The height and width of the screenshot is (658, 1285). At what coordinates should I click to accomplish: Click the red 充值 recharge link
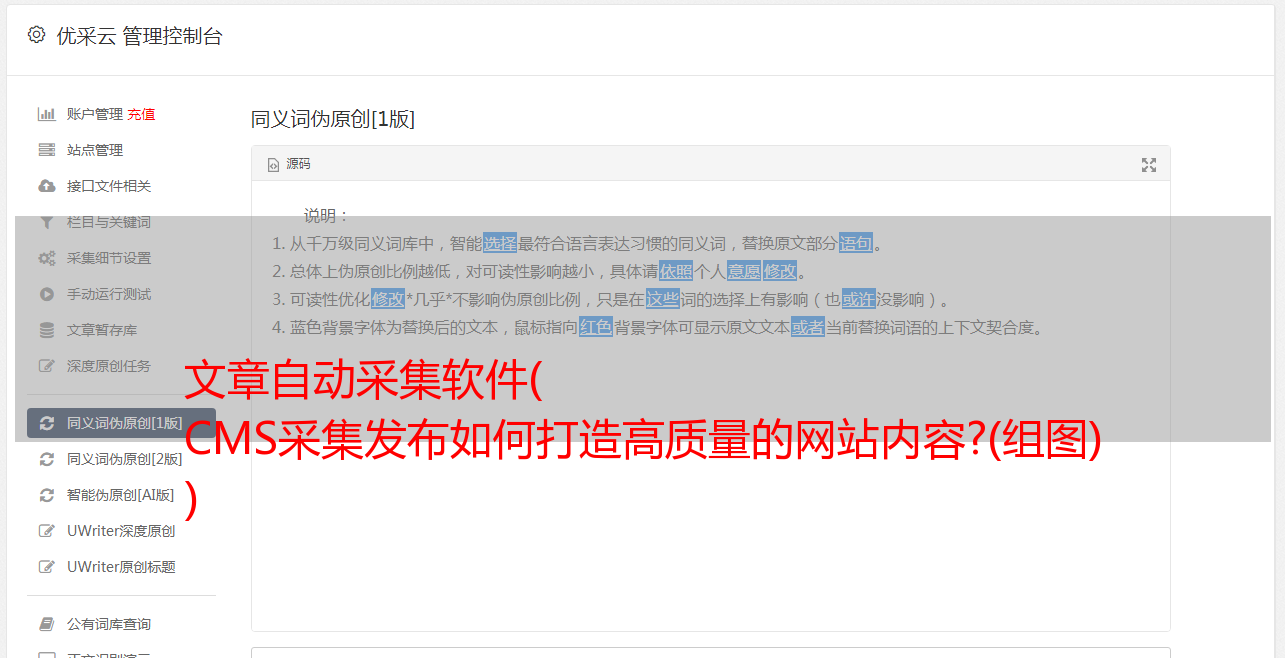coord(141,114)
